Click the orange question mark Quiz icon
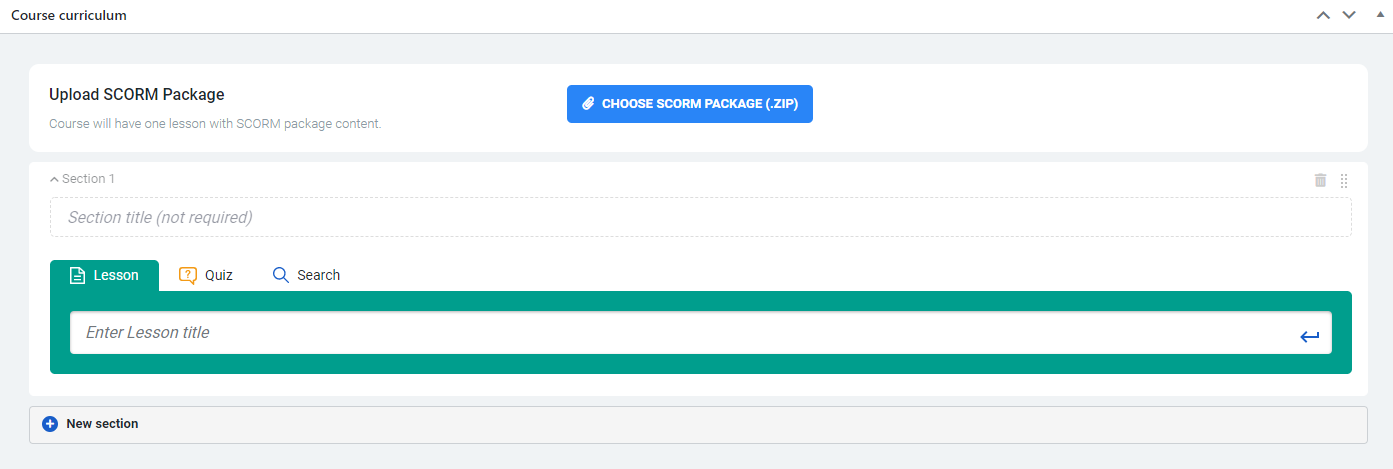Viewport: 1393px width, 469px height. point(188,275)
